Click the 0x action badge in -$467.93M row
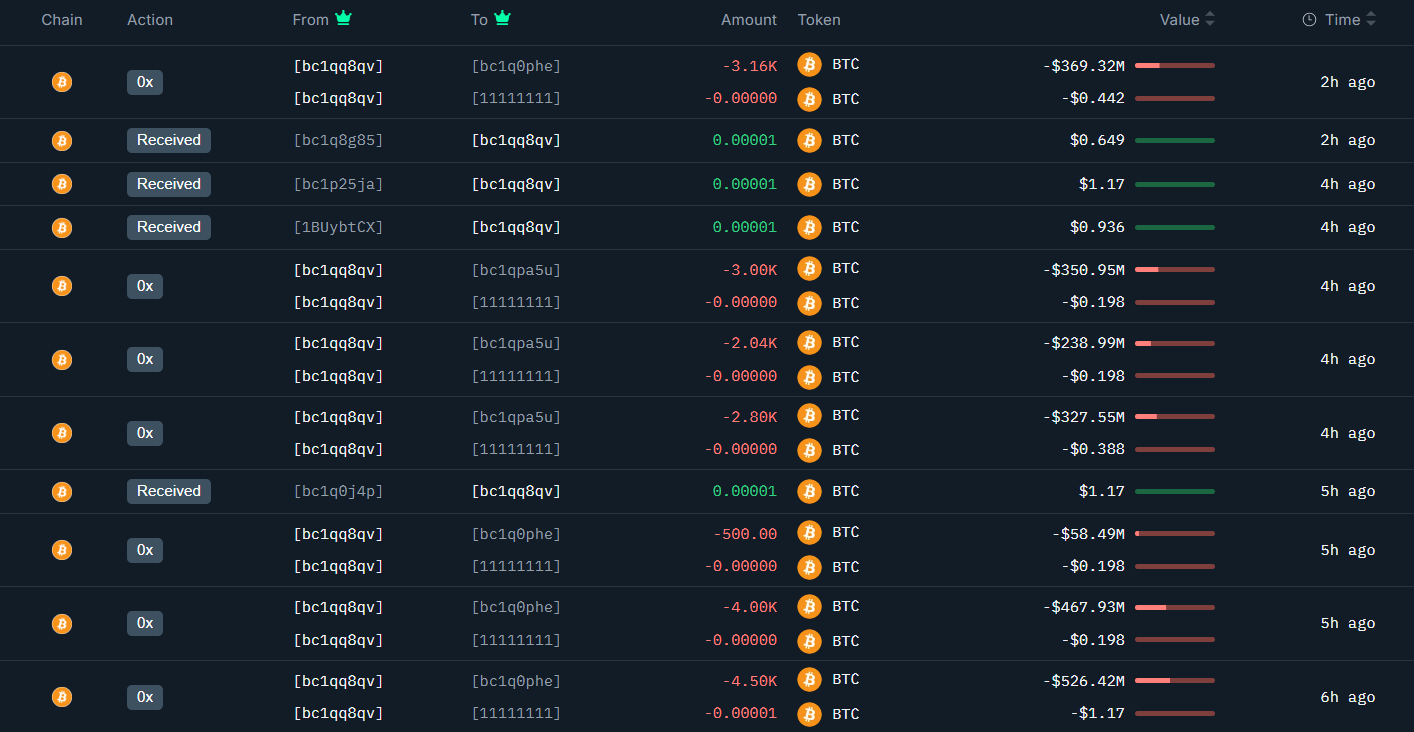Image resolution: width=1414 pixels, height=732 pixels. [145, 623]
